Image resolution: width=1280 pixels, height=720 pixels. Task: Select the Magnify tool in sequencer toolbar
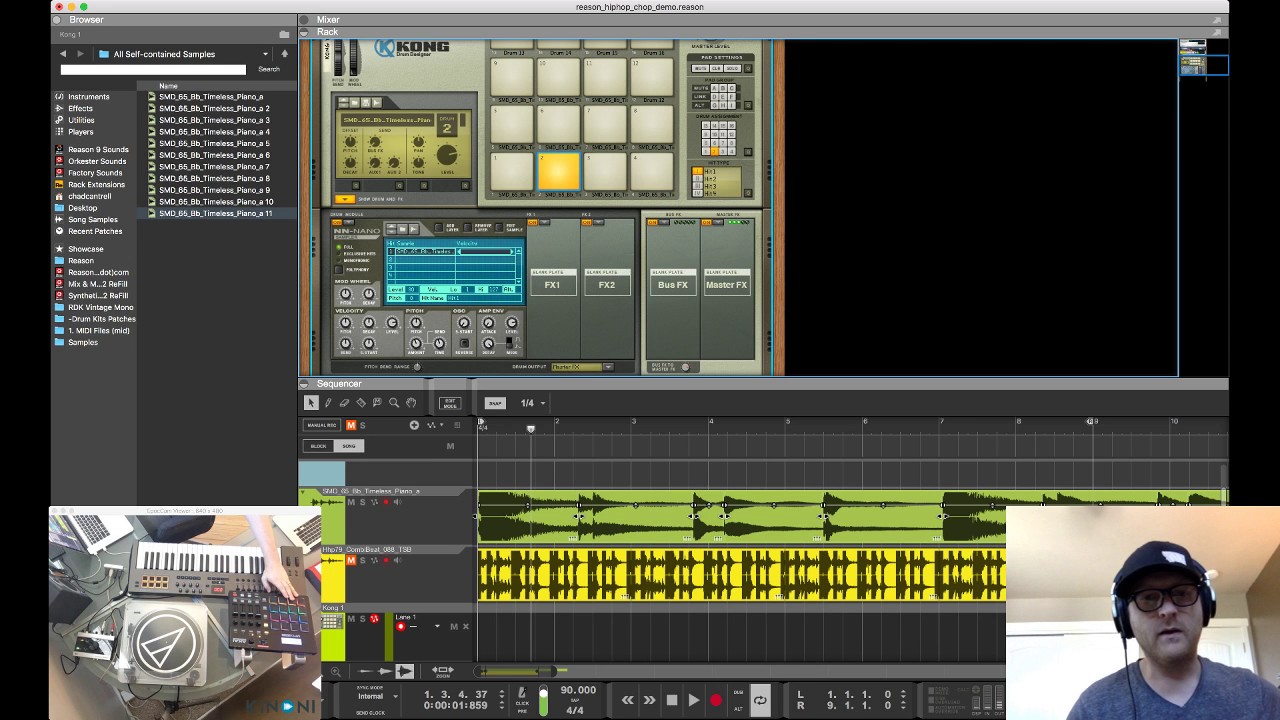pyautogui.click(x=394, y=403)
